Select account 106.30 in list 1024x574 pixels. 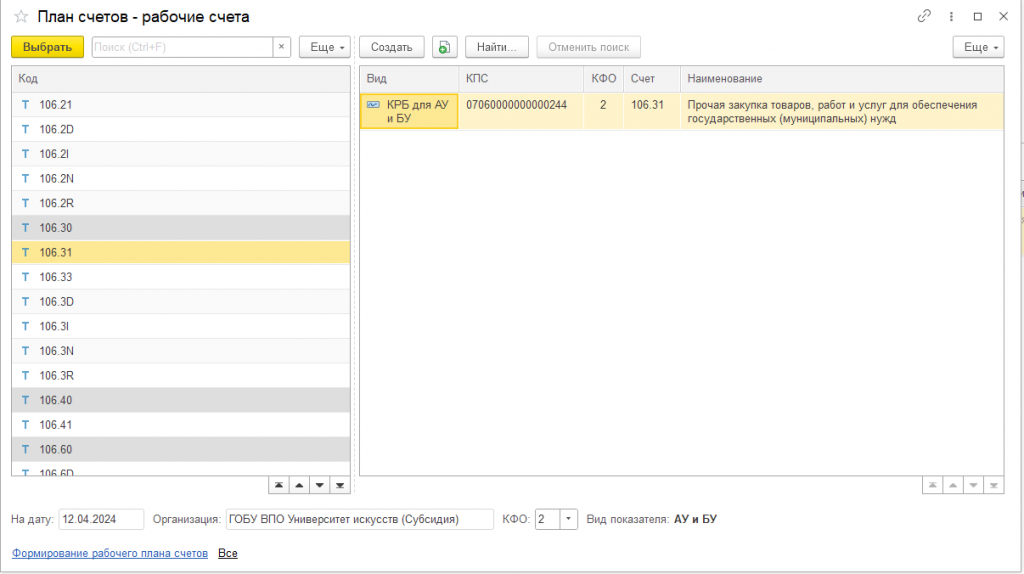(x=181, y=228)
